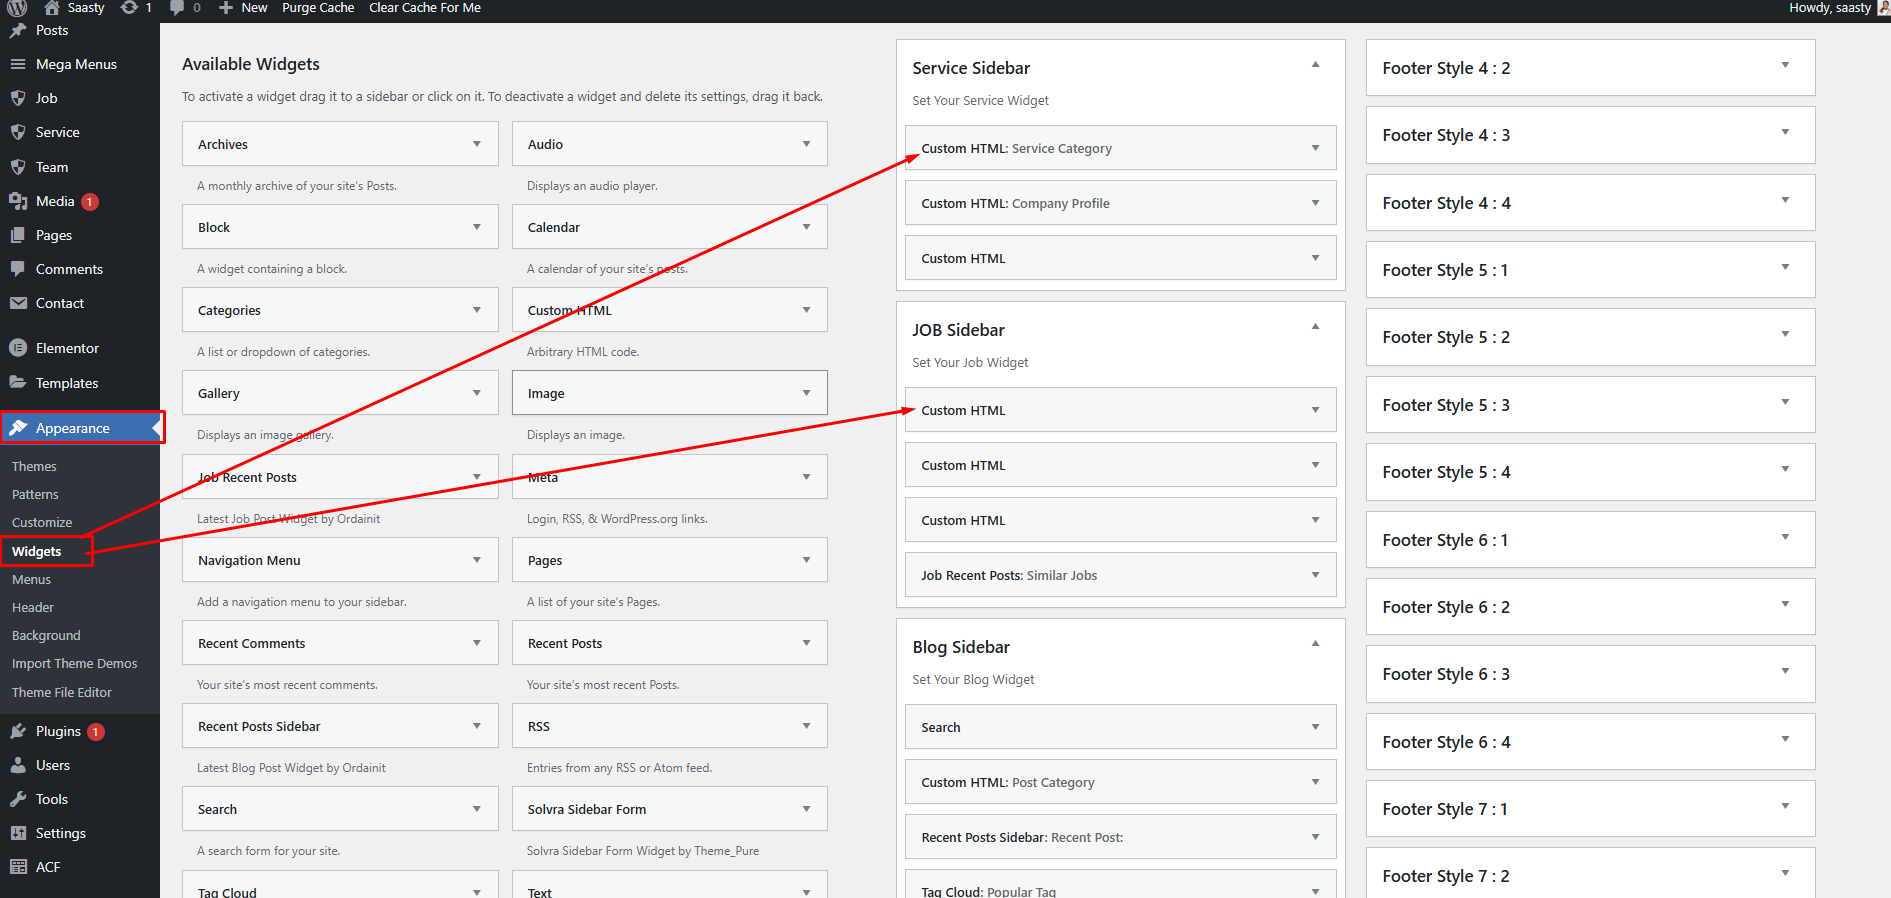This screenshot has width=1891, height=898.
Task: Click the Elementor icon in sidebar
Action: click(x=18, y=348)
